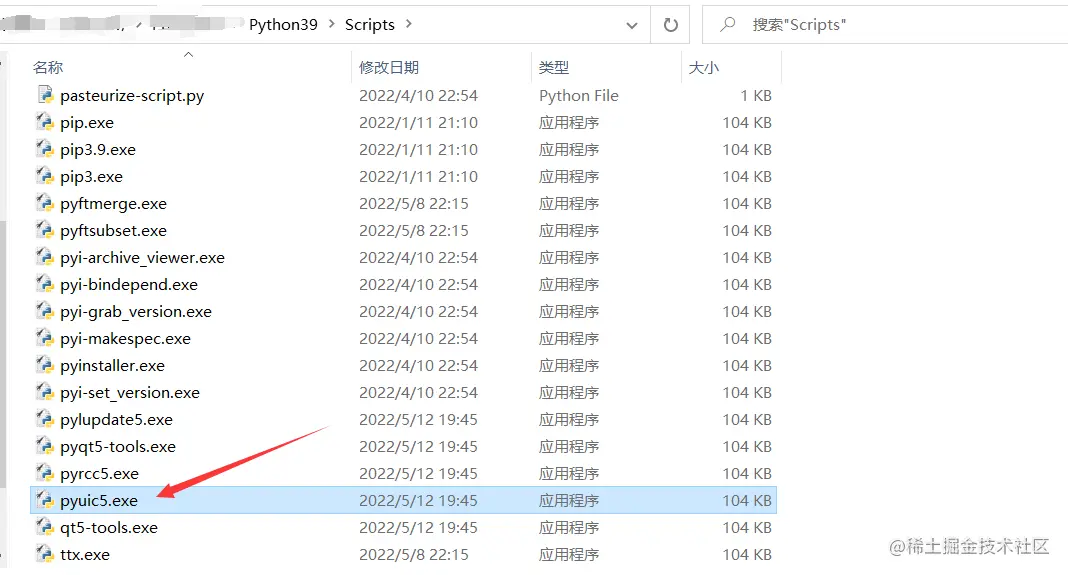Select the file name pyftmerge.exe
Screen dimensions: 1068x575
click(x=113, y=204)
